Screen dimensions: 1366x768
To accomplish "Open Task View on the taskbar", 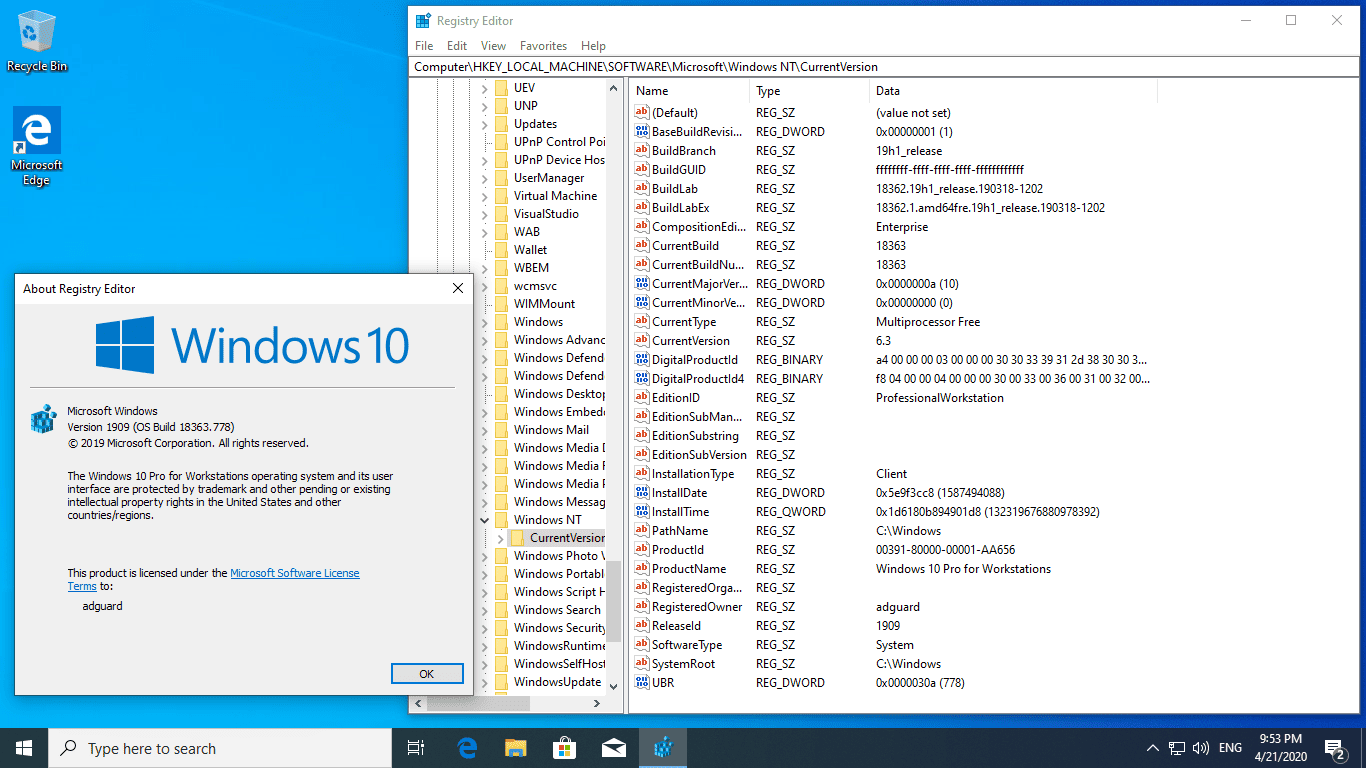I will click(417, 748).
